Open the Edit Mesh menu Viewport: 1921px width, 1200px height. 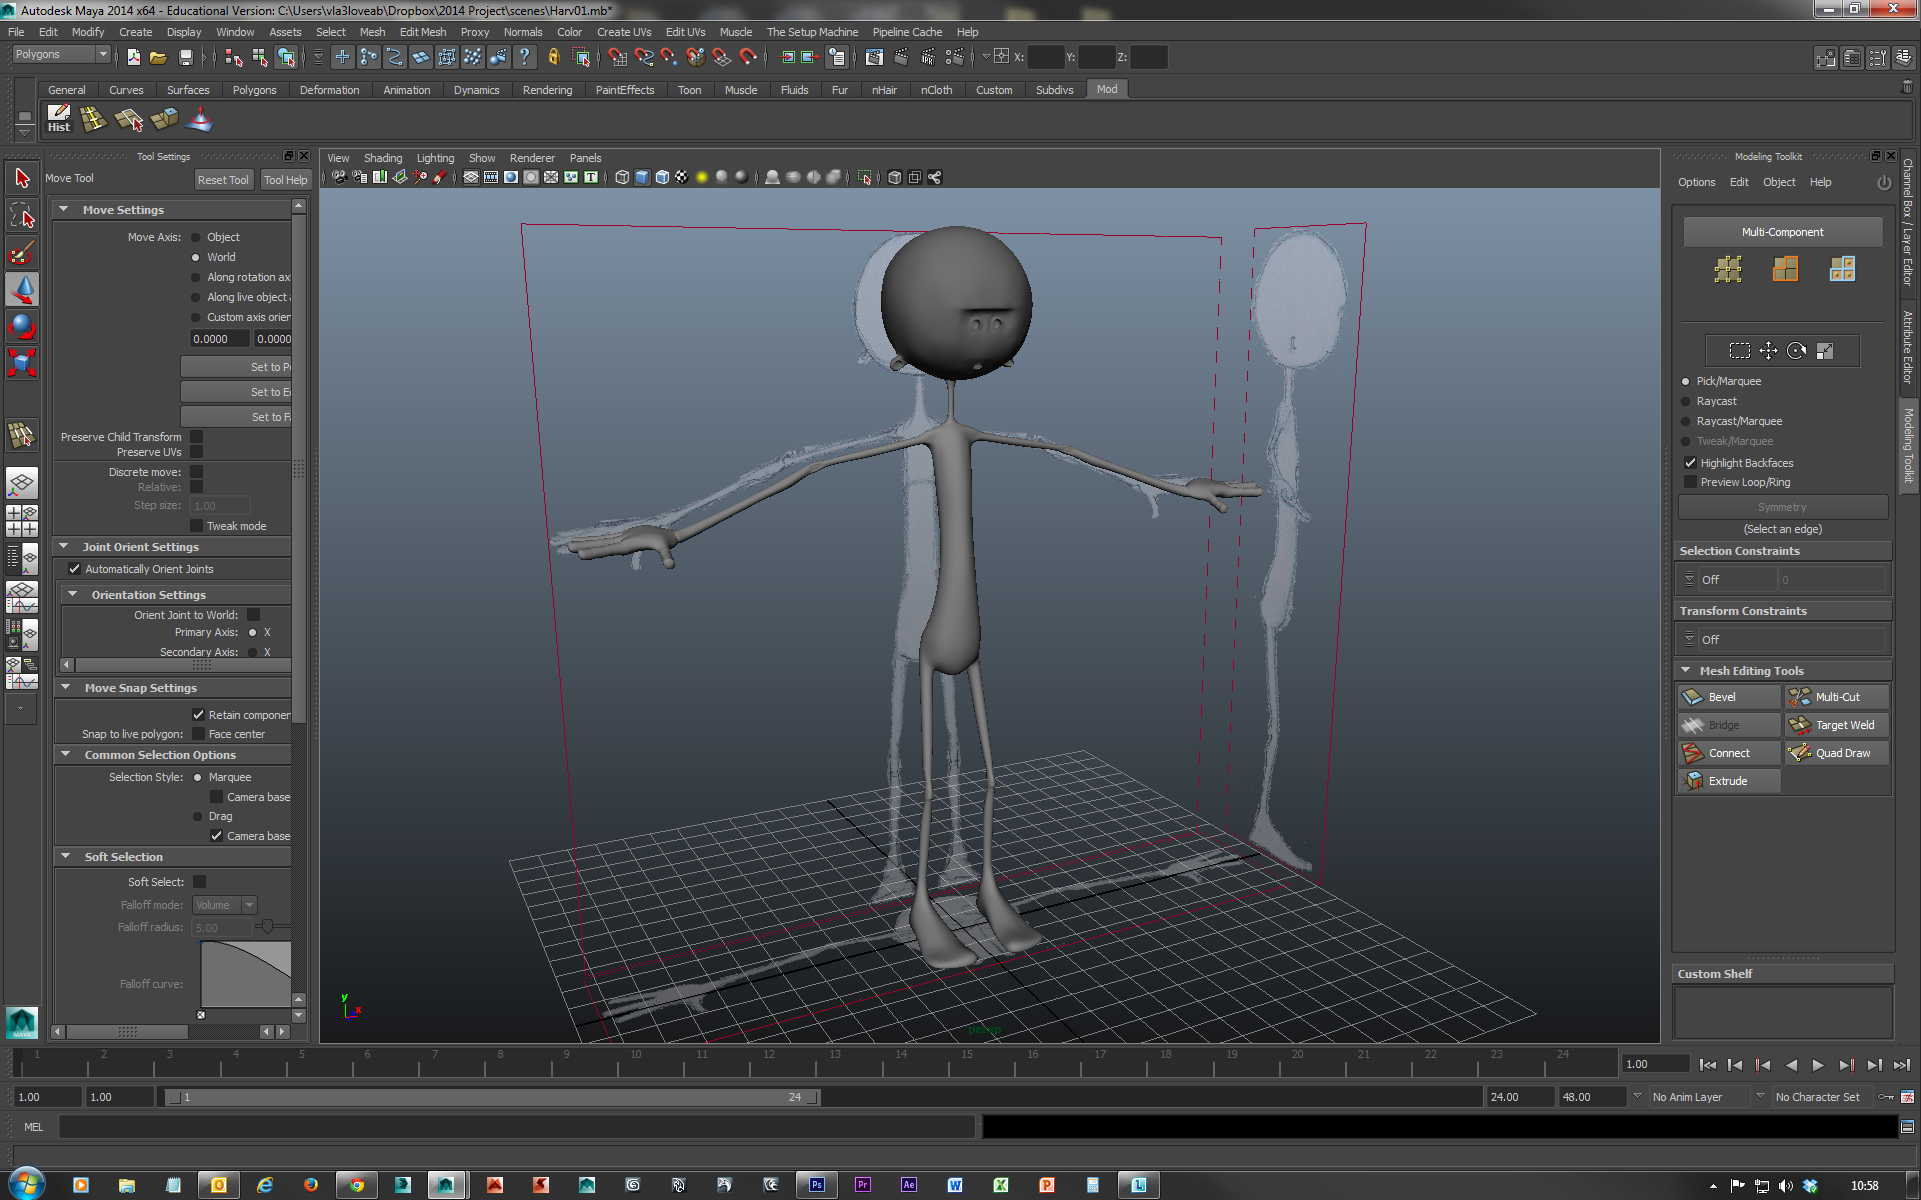(x=422, y=32)
